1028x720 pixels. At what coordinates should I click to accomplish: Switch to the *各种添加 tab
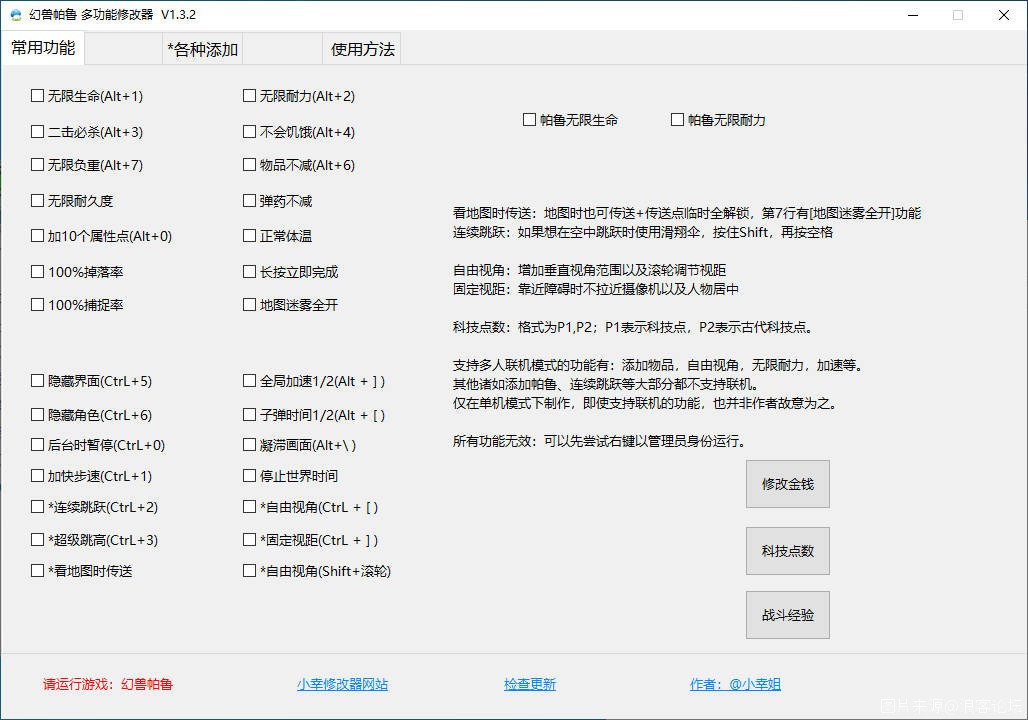point(202,49)
